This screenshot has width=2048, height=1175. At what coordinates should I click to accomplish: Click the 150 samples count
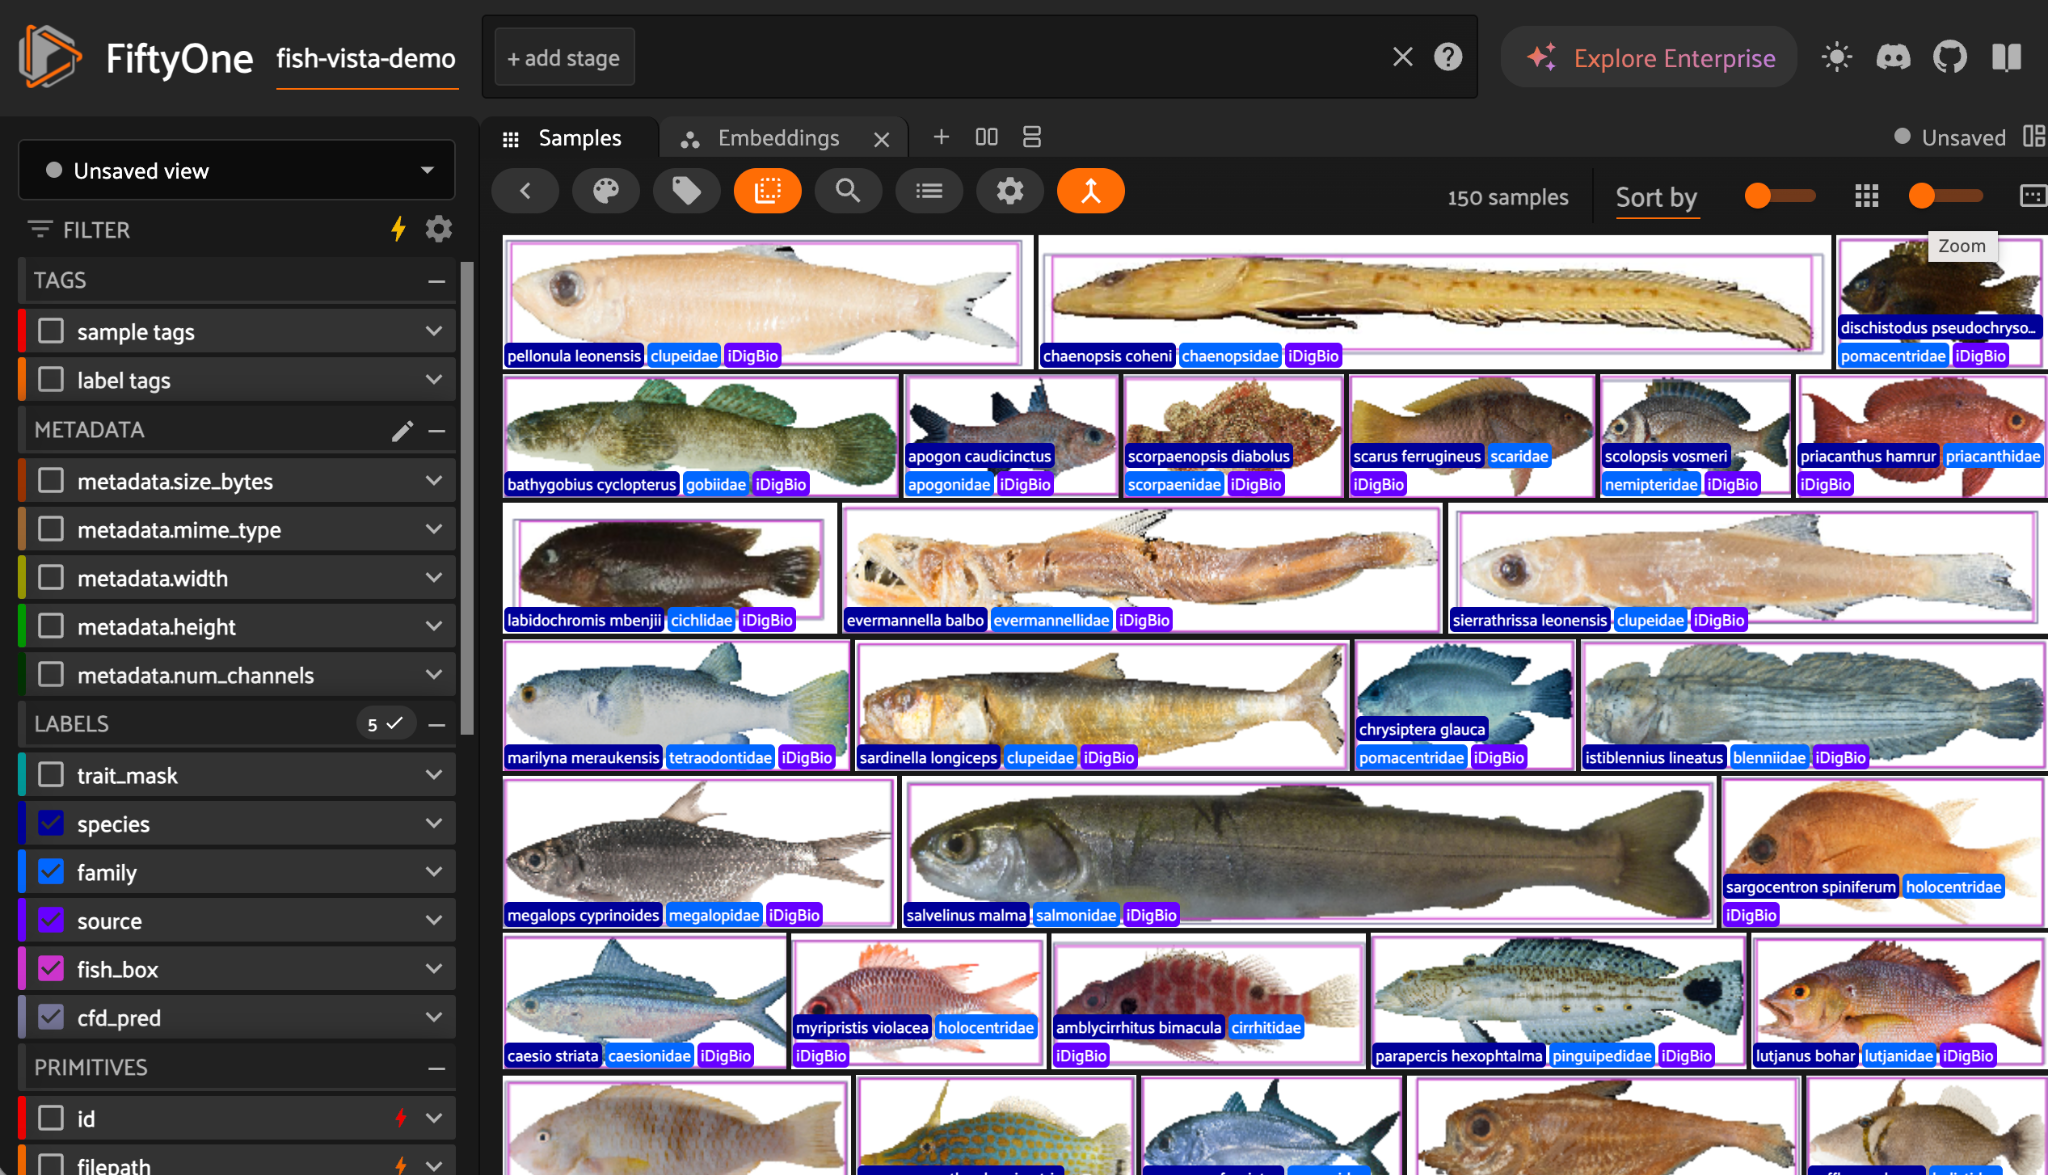[1508, 197]
